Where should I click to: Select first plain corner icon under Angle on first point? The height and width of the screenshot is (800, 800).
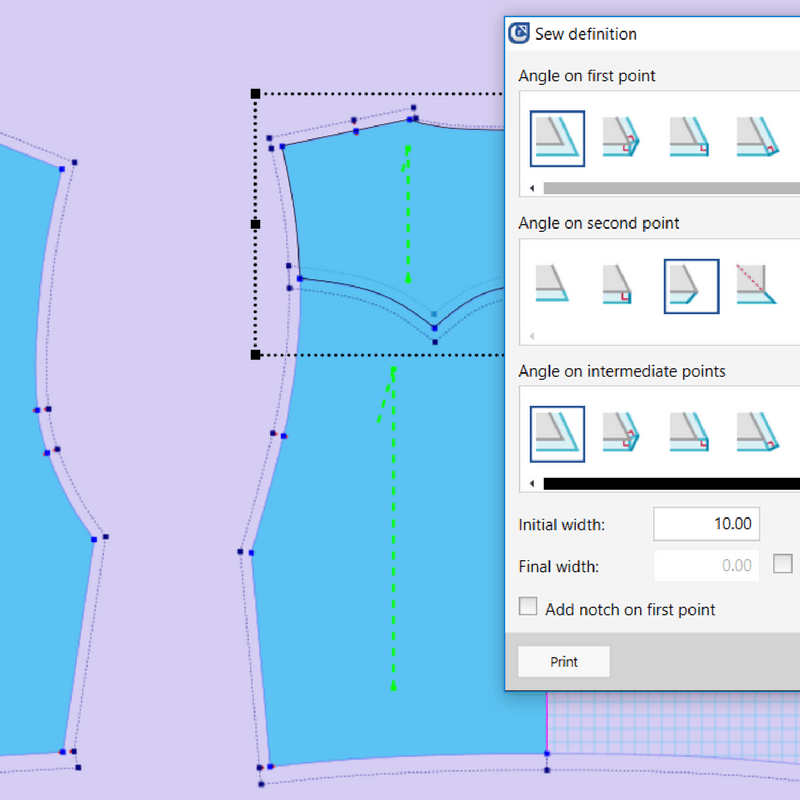(x=557, y=138)
